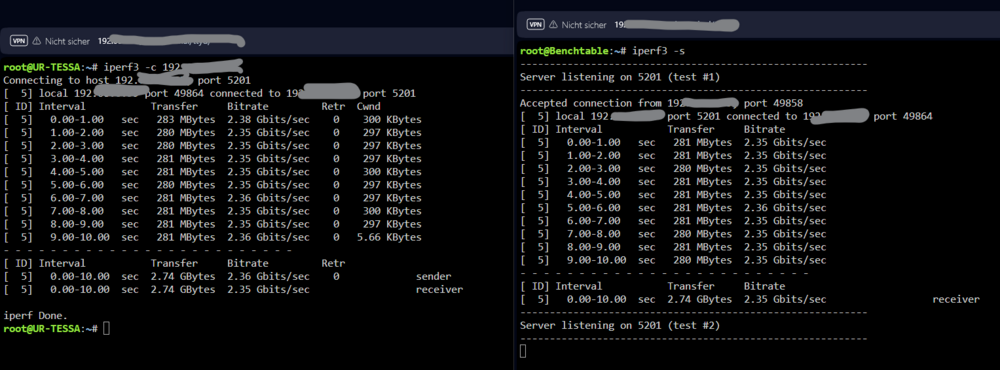This screenshot has width=1000, height=370.
Task: Click 'Server listening on 5201 (test #2)'
Action: click(x=620, y=325)
